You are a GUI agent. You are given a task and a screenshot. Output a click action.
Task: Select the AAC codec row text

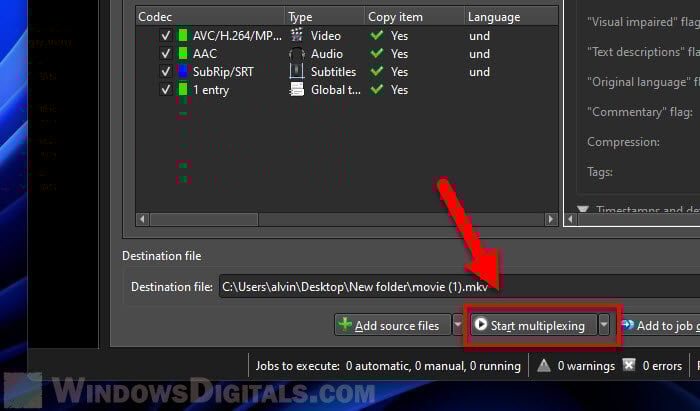[x=204, y=54]
